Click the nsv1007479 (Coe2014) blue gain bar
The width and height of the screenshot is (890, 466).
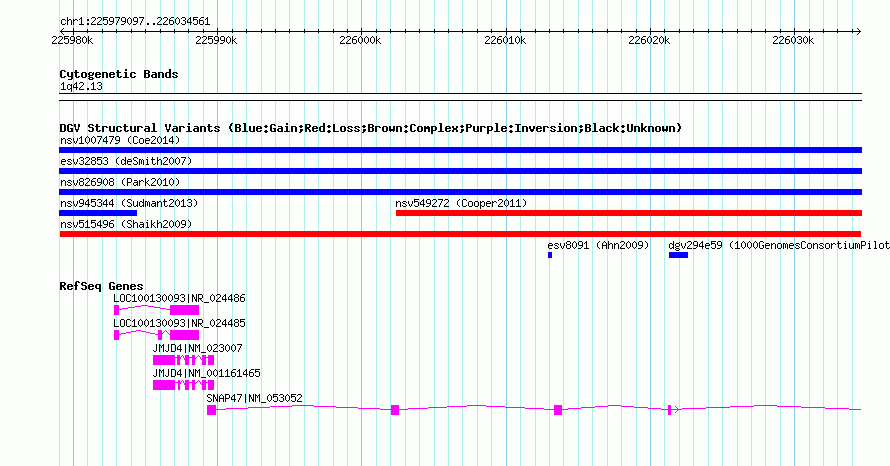pyautogui.click(x=460, y=150)
